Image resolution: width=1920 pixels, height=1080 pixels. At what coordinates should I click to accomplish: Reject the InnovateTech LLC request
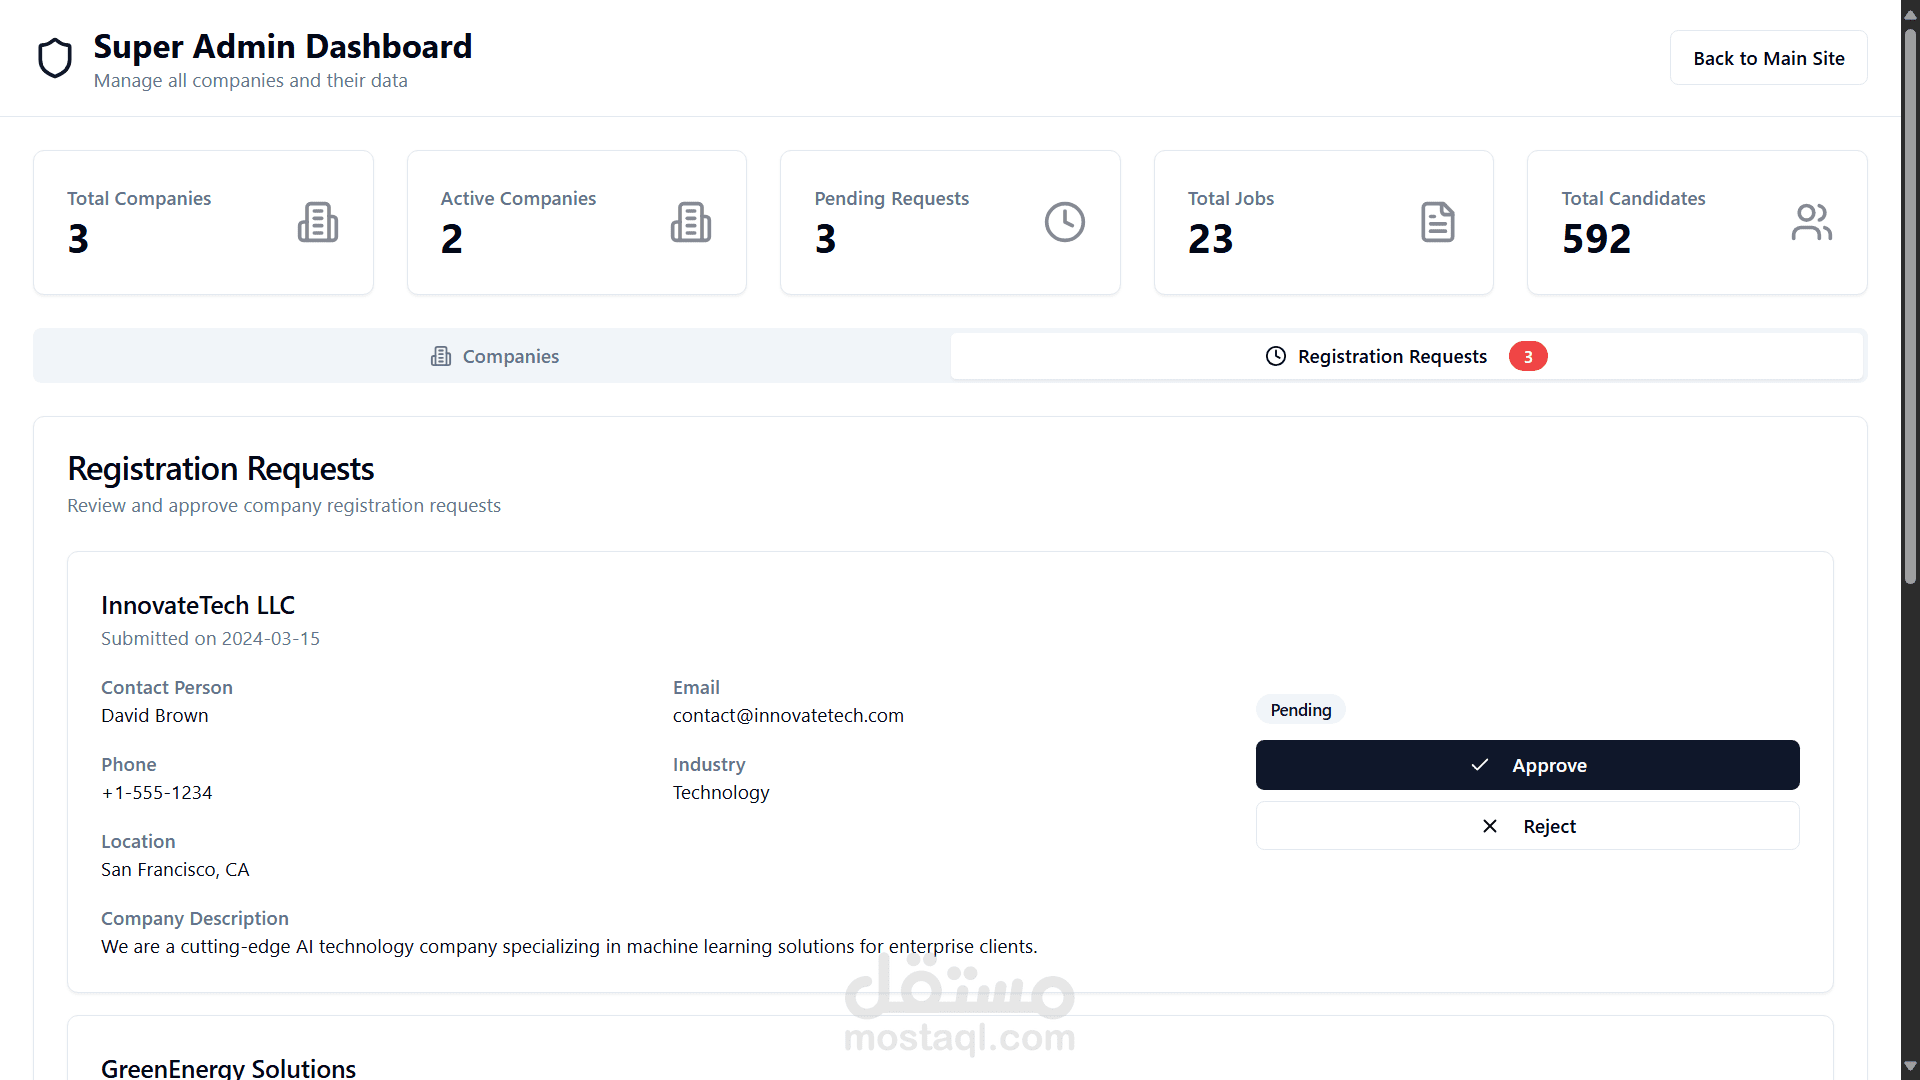(1527, 826)
